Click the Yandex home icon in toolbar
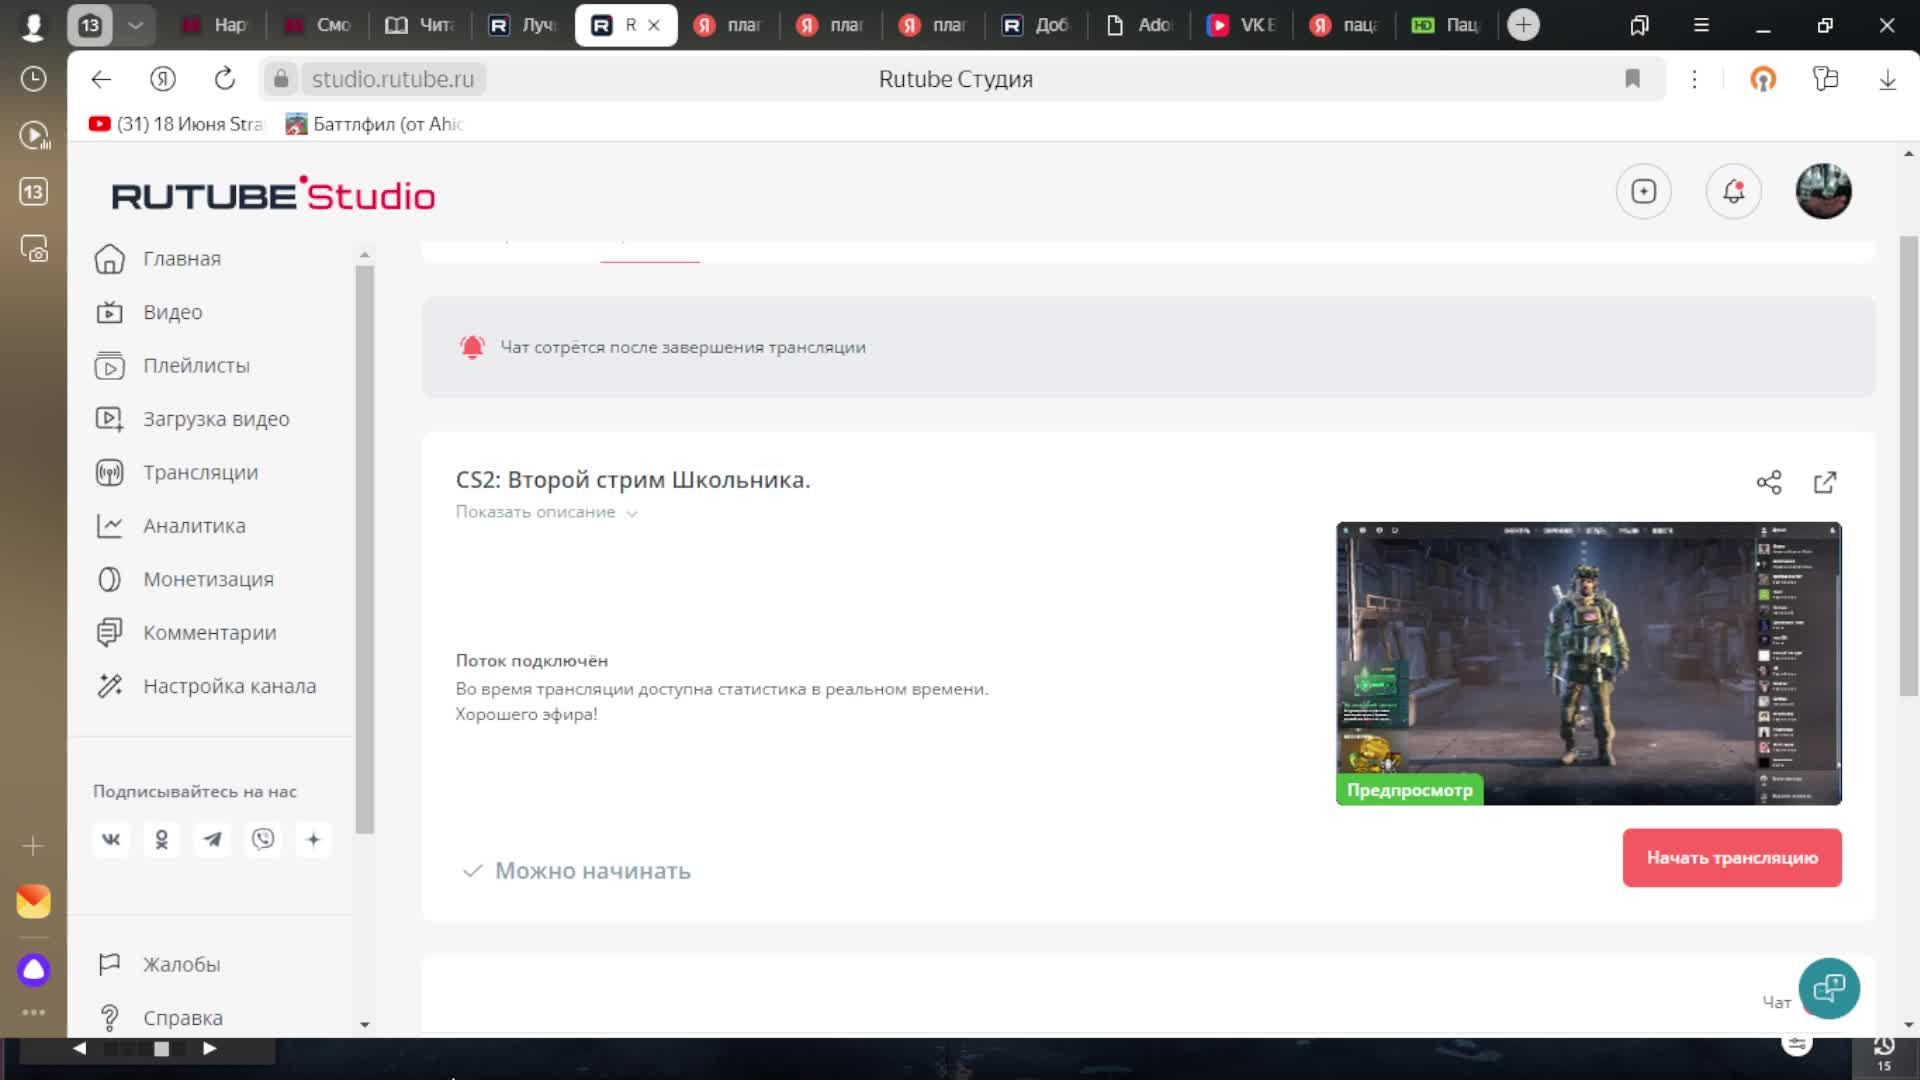Viewport: 1920px width, 1080px height. [163, 79]
